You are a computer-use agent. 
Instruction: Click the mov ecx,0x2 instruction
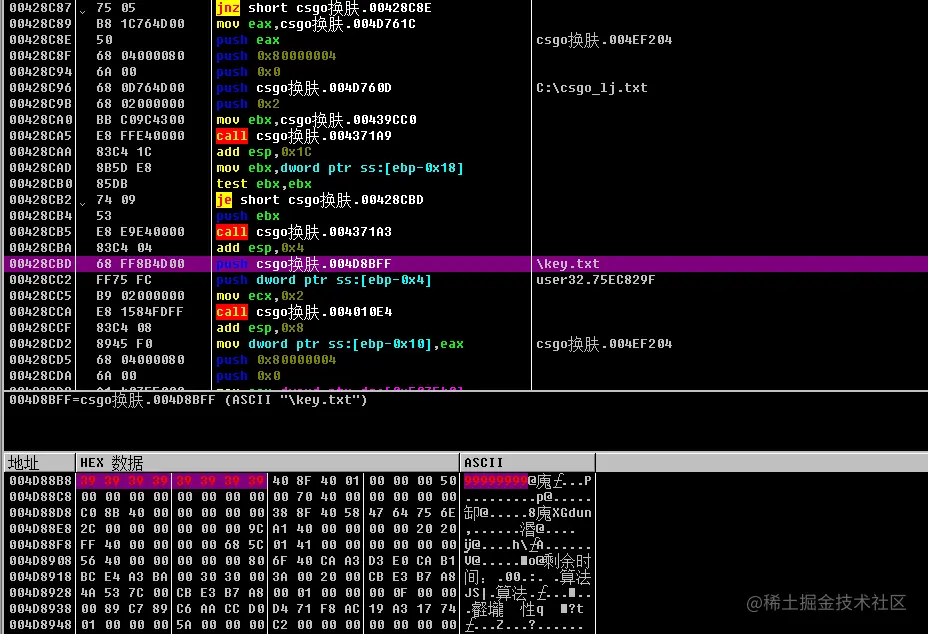click(260, 295)
